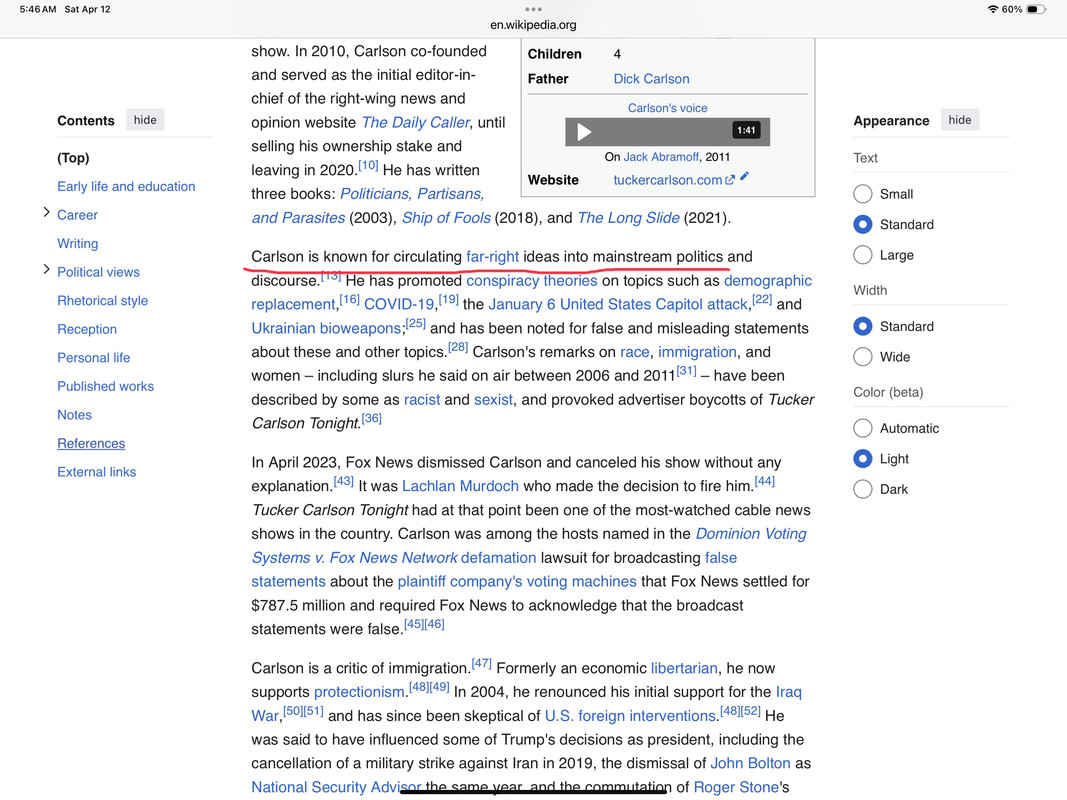Open citation [43] footnote
The height and width of the screenshot is (800, 1067).
point(344,481)
